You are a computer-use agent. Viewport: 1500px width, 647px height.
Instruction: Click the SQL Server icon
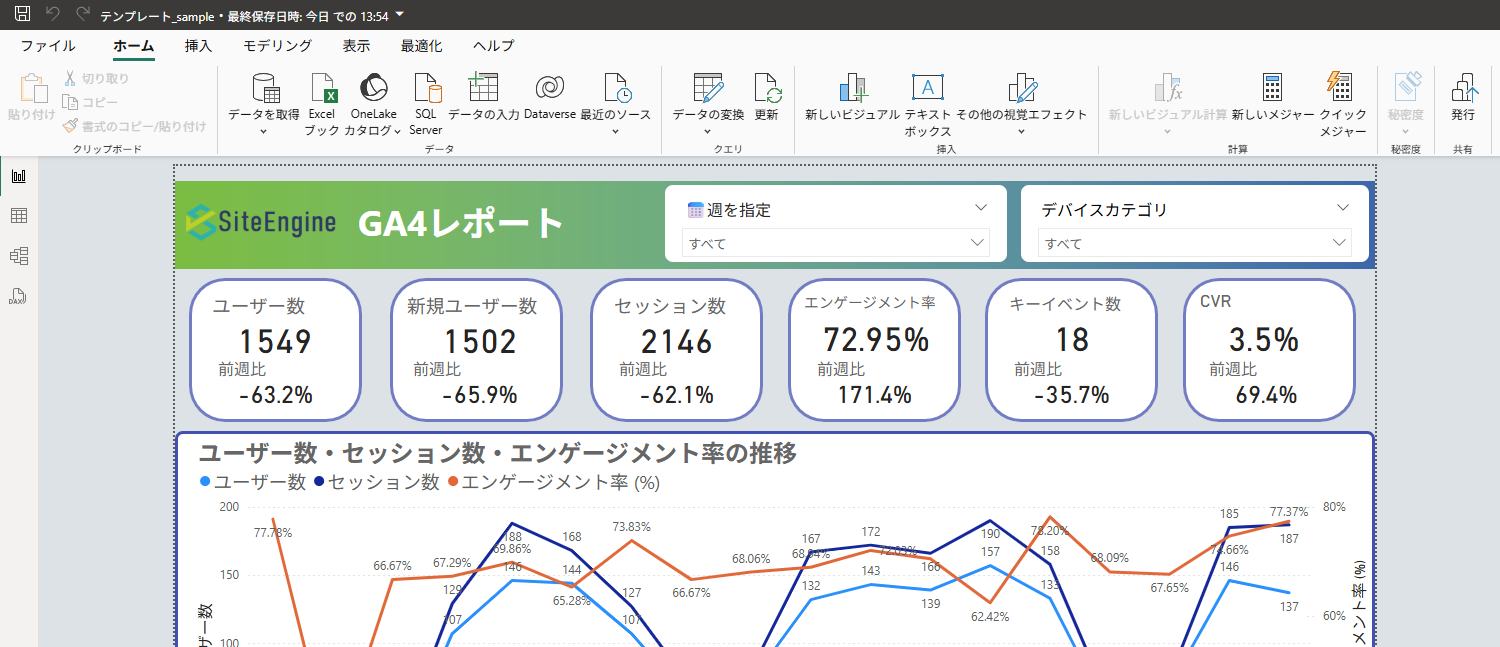click(x=426, y=88)
